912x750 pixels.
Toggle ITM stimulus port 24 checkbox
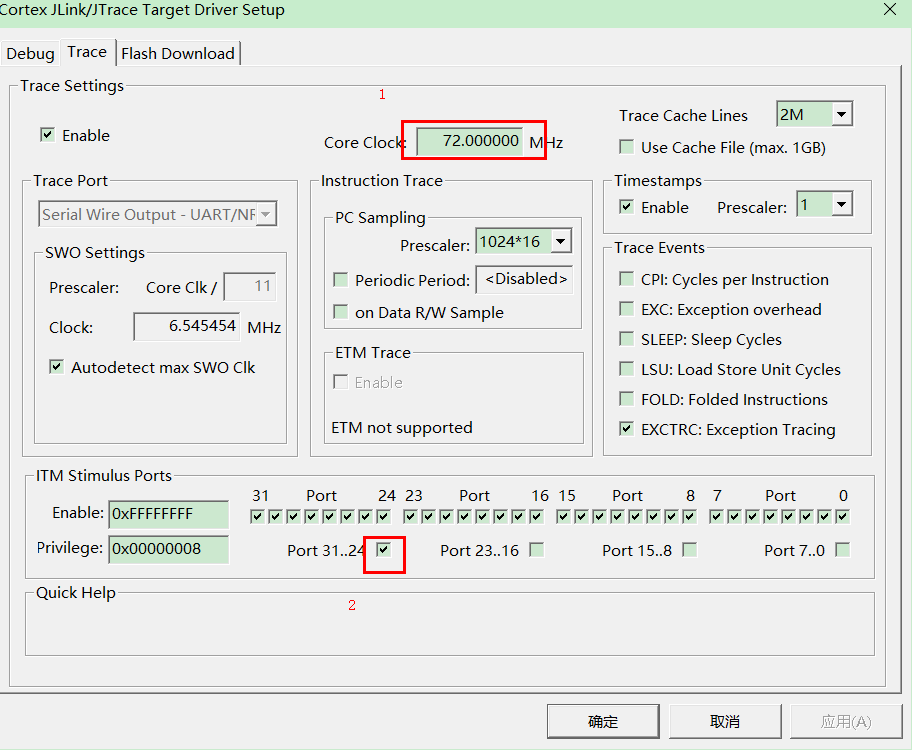point(383,516)
